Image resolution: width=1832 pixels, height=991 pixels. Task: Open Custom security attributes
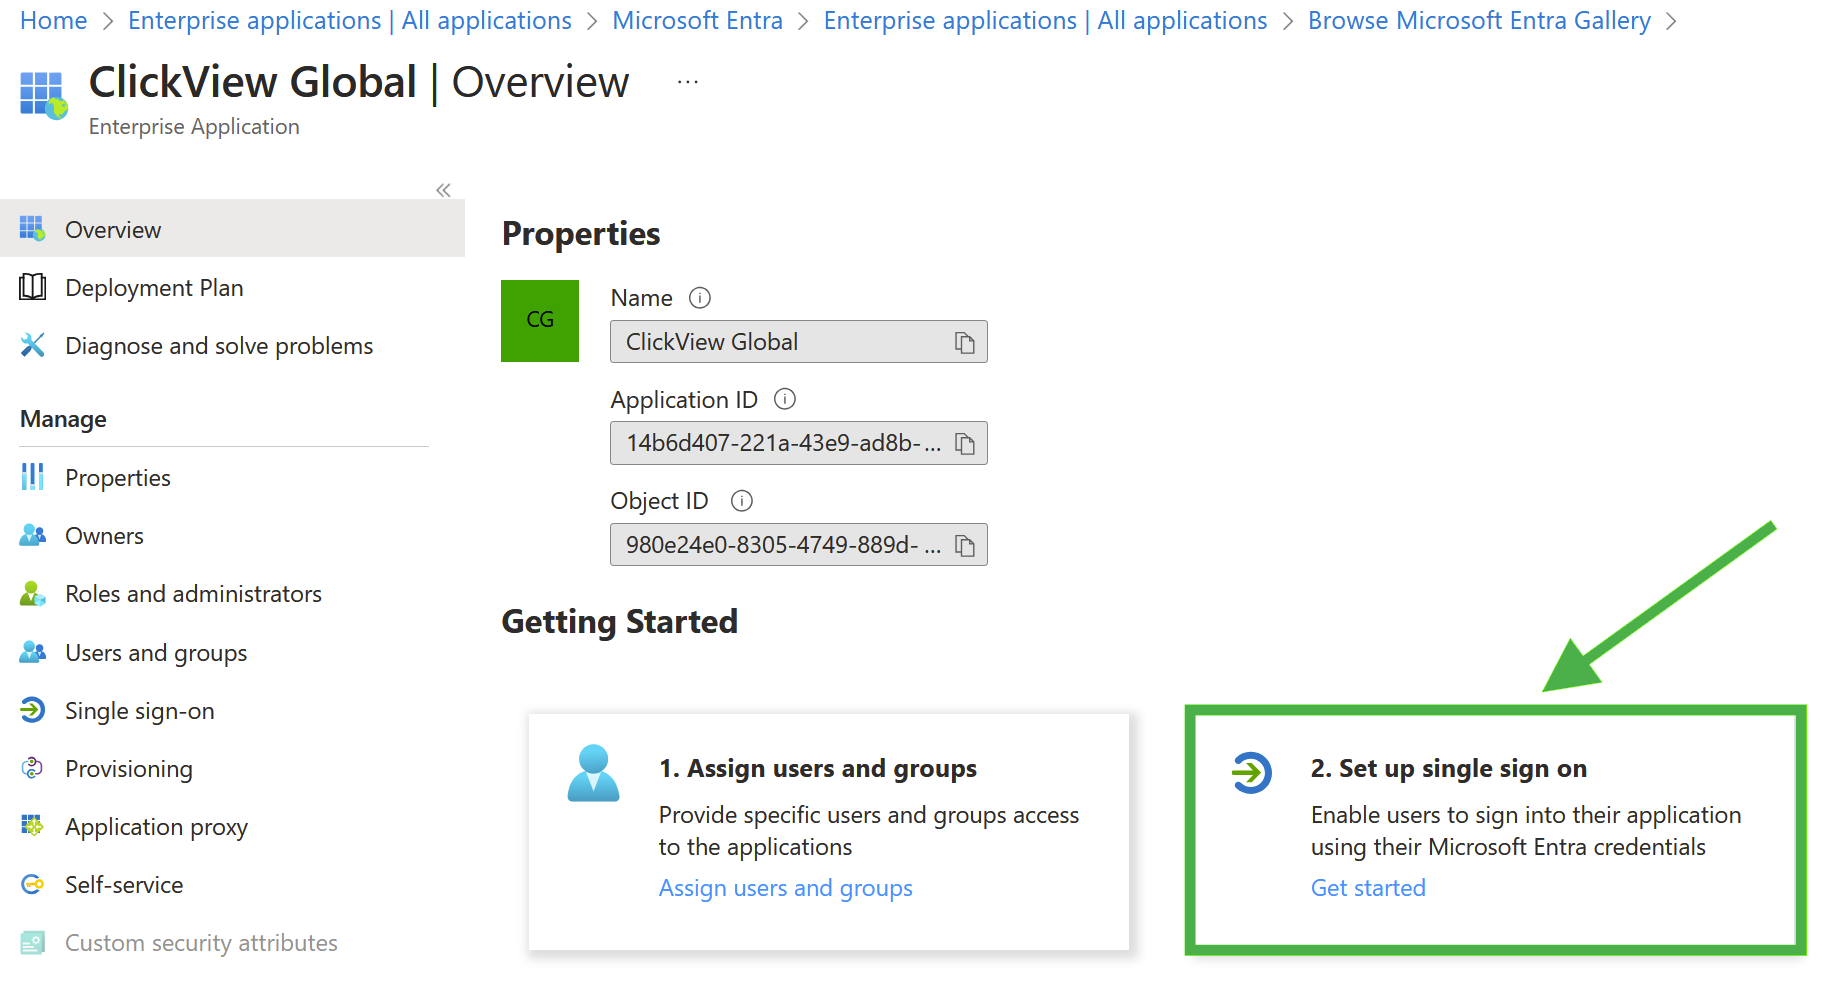point(232,942)
